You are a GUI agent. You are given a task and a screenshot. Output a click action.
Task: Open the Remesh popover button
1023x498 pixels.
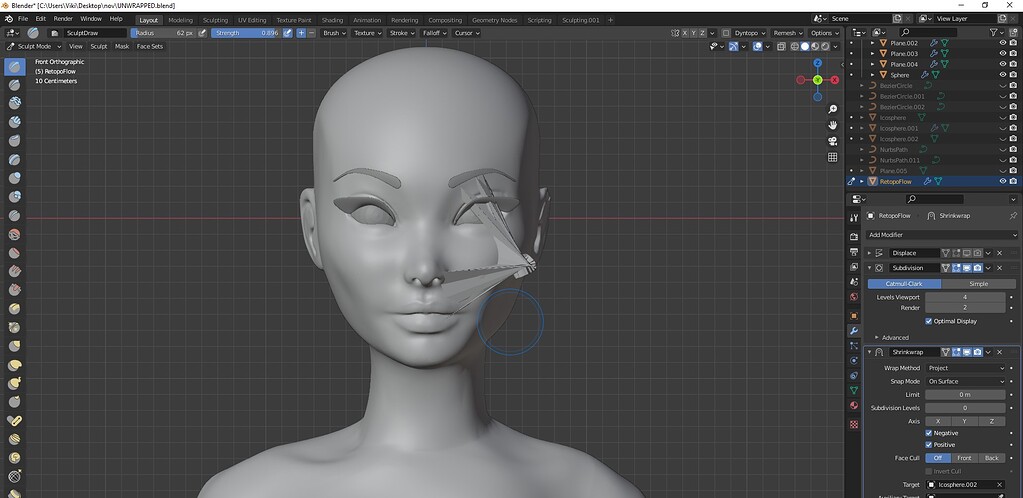point(787,33)
